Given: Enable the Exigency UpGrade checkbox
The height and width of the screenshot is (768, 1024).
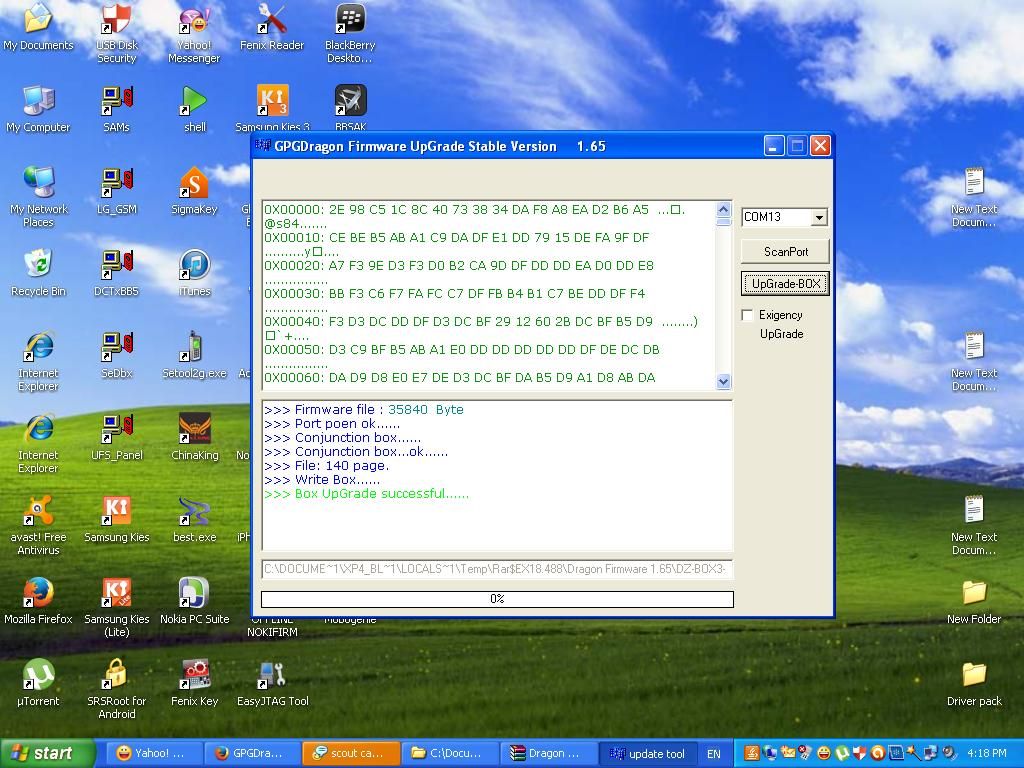Looking at the screenshot, I should [748, 315].
